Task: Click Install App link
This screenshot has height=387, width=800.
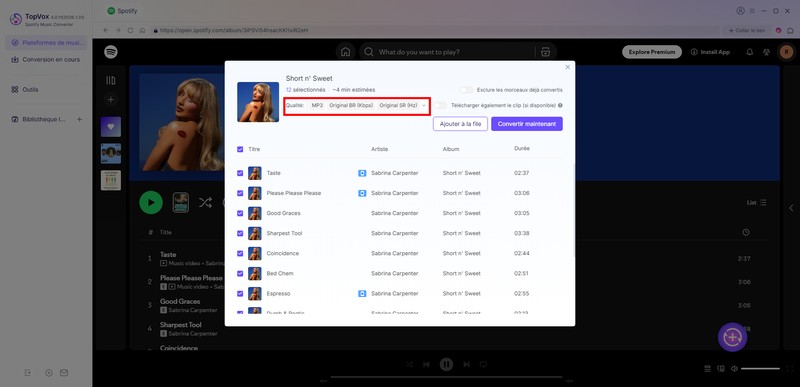Action: click(x=710, y=52)
